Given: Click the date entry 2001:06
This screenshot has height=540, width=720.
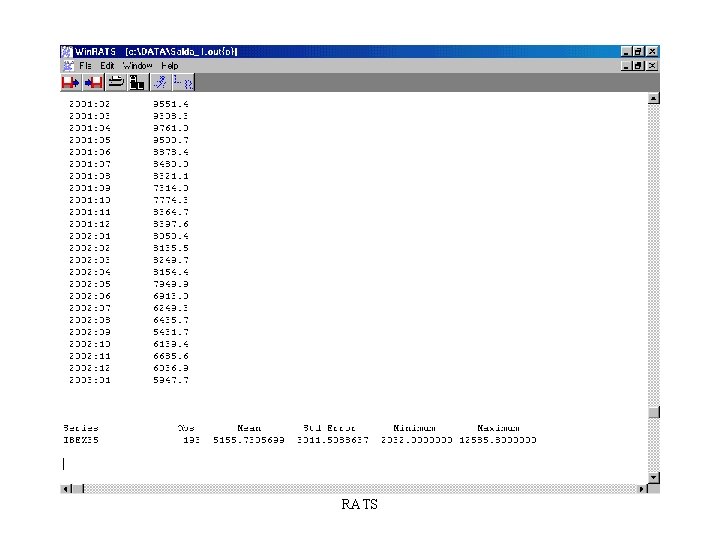Looking at the screenshot, I should coord(90,152).
